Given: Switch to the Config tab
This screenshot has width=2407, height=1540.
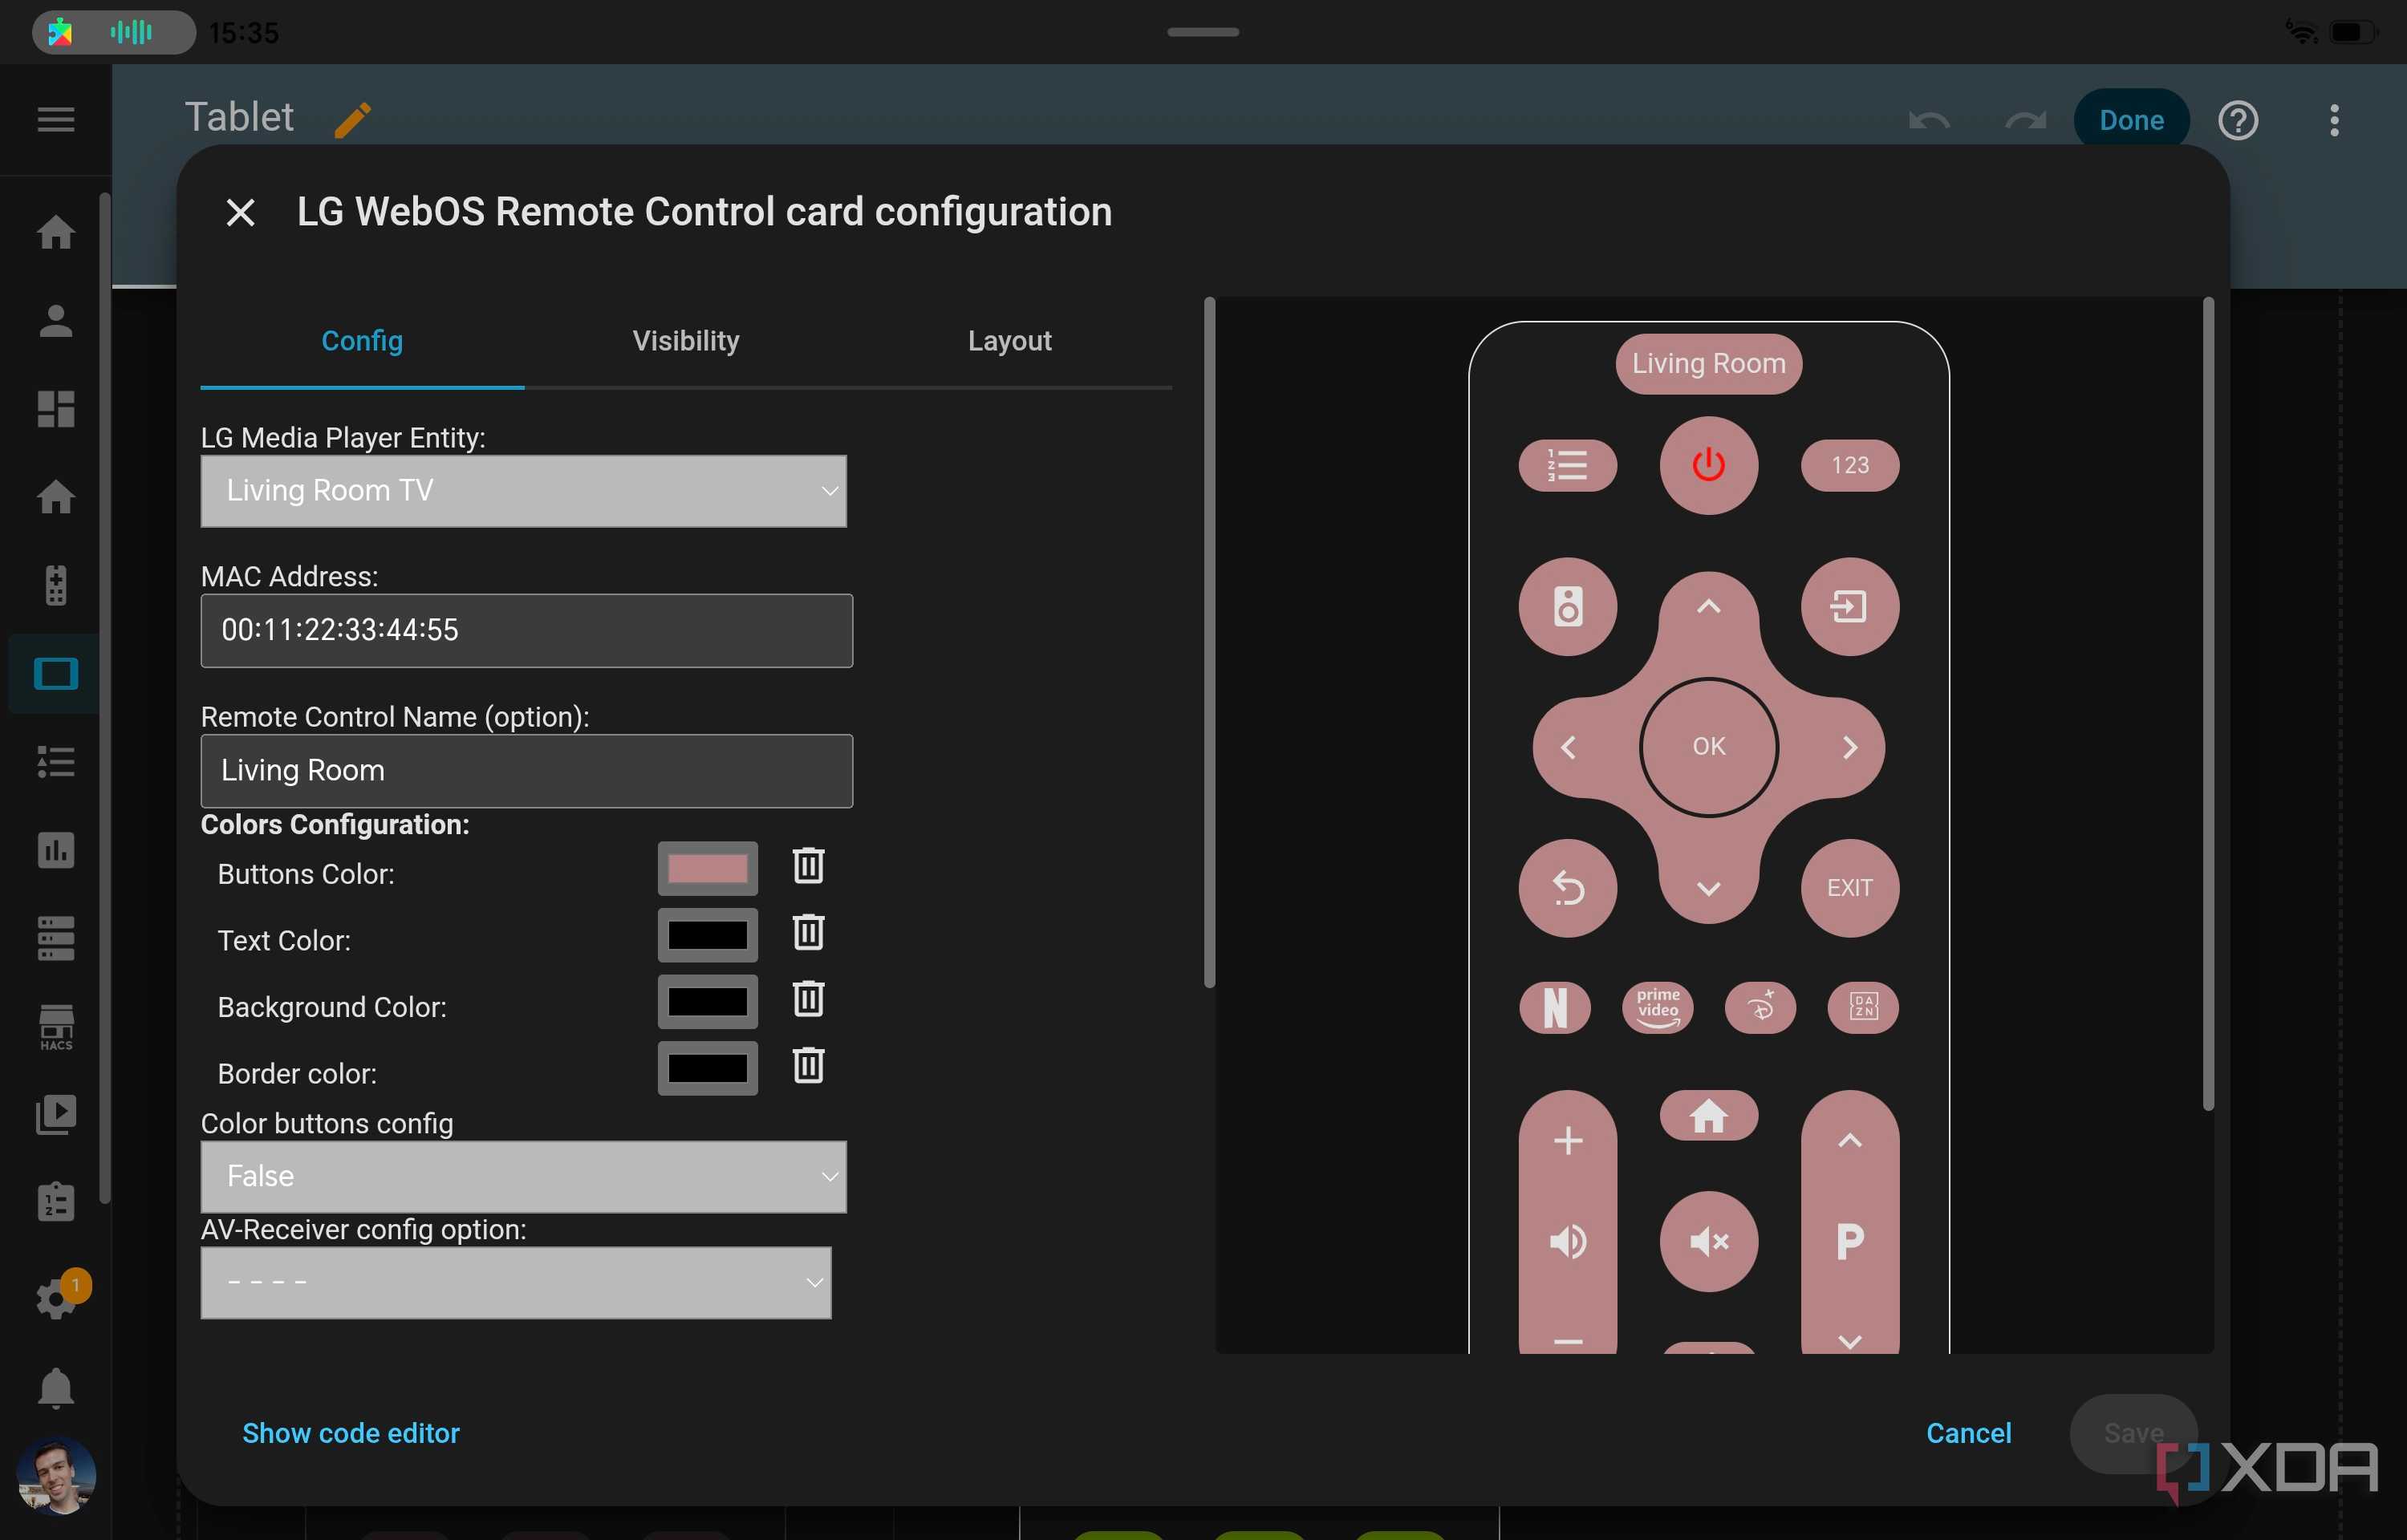Looking at the screenshot, I should coord(362,341).
